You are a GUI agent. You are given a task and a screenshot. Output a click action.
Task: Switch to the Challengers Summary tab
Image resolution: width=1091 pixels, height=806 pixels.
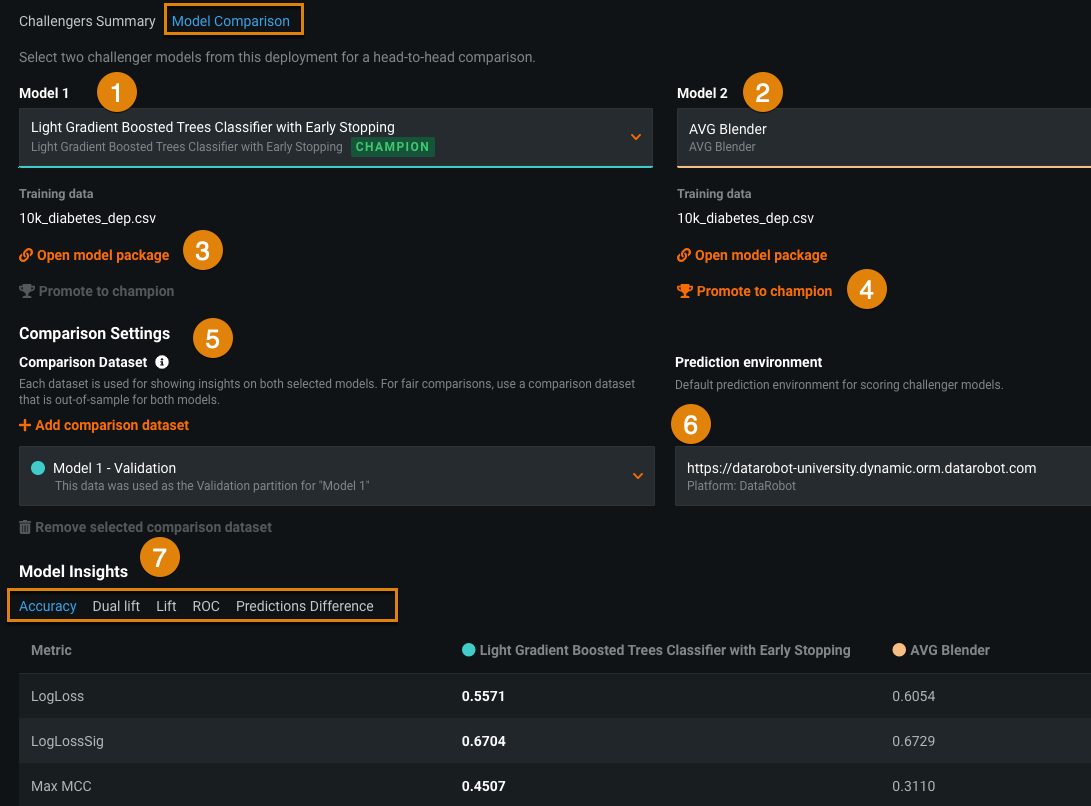point(87,21)
